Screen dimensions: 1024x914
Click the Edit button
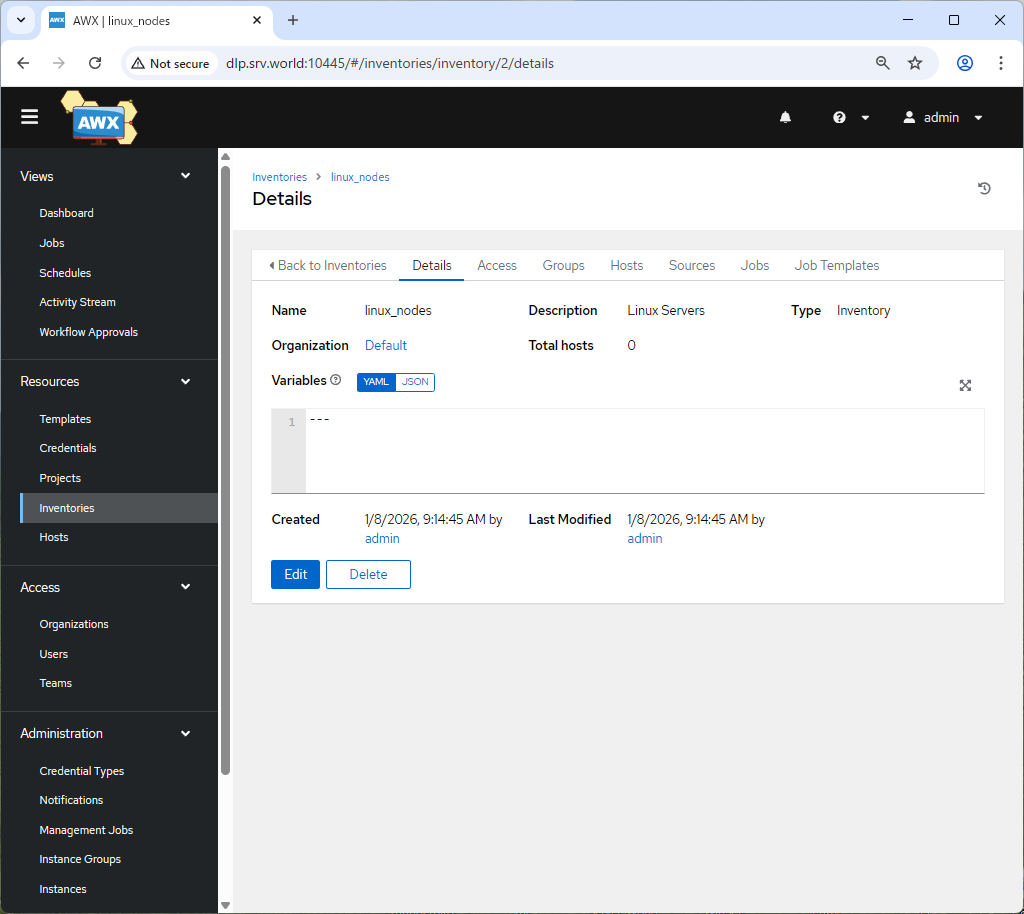[x=295, y=574]
